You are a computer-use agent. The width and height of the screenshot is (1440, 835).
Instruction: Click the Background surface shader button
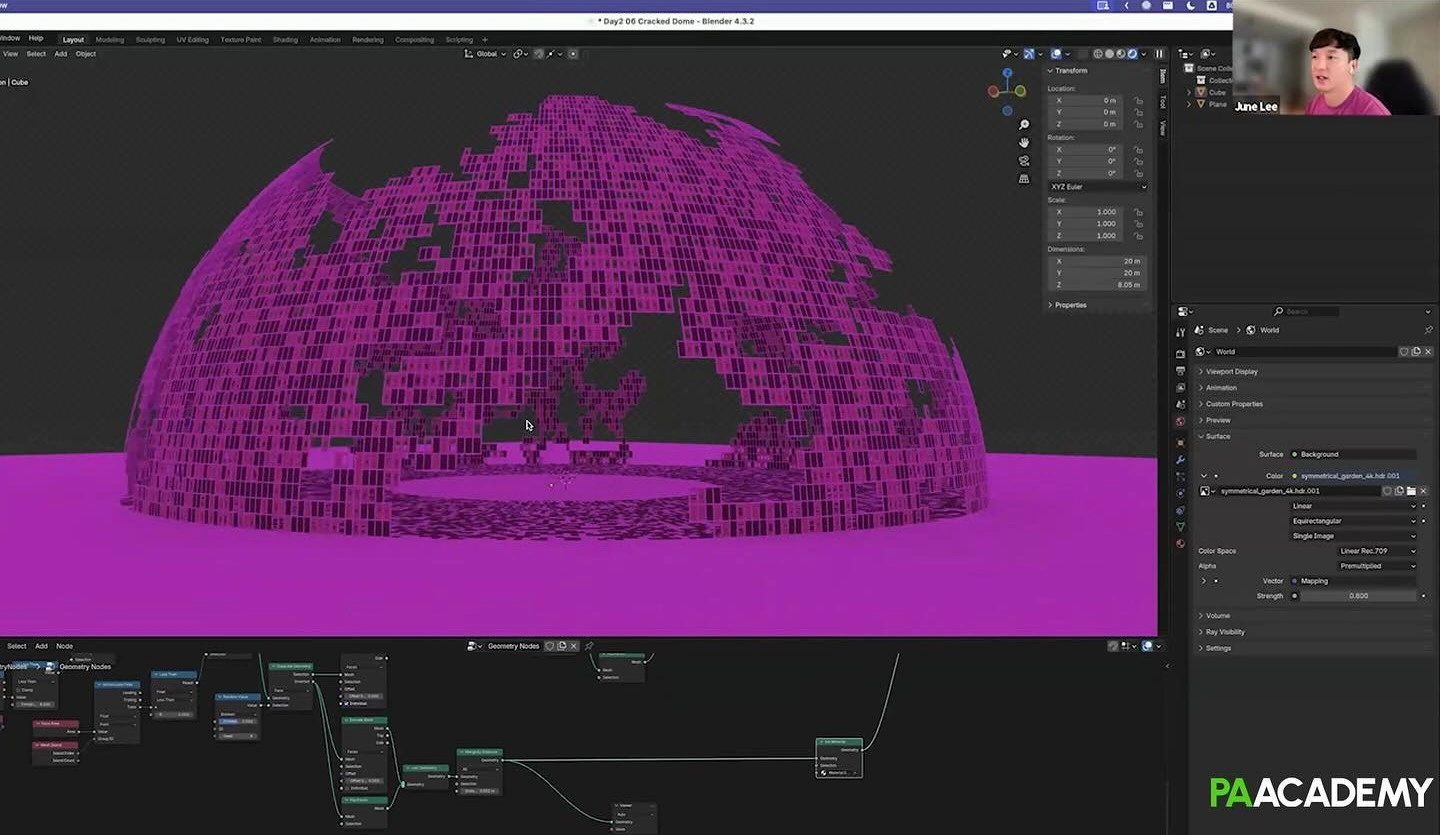coord(1355,454)
